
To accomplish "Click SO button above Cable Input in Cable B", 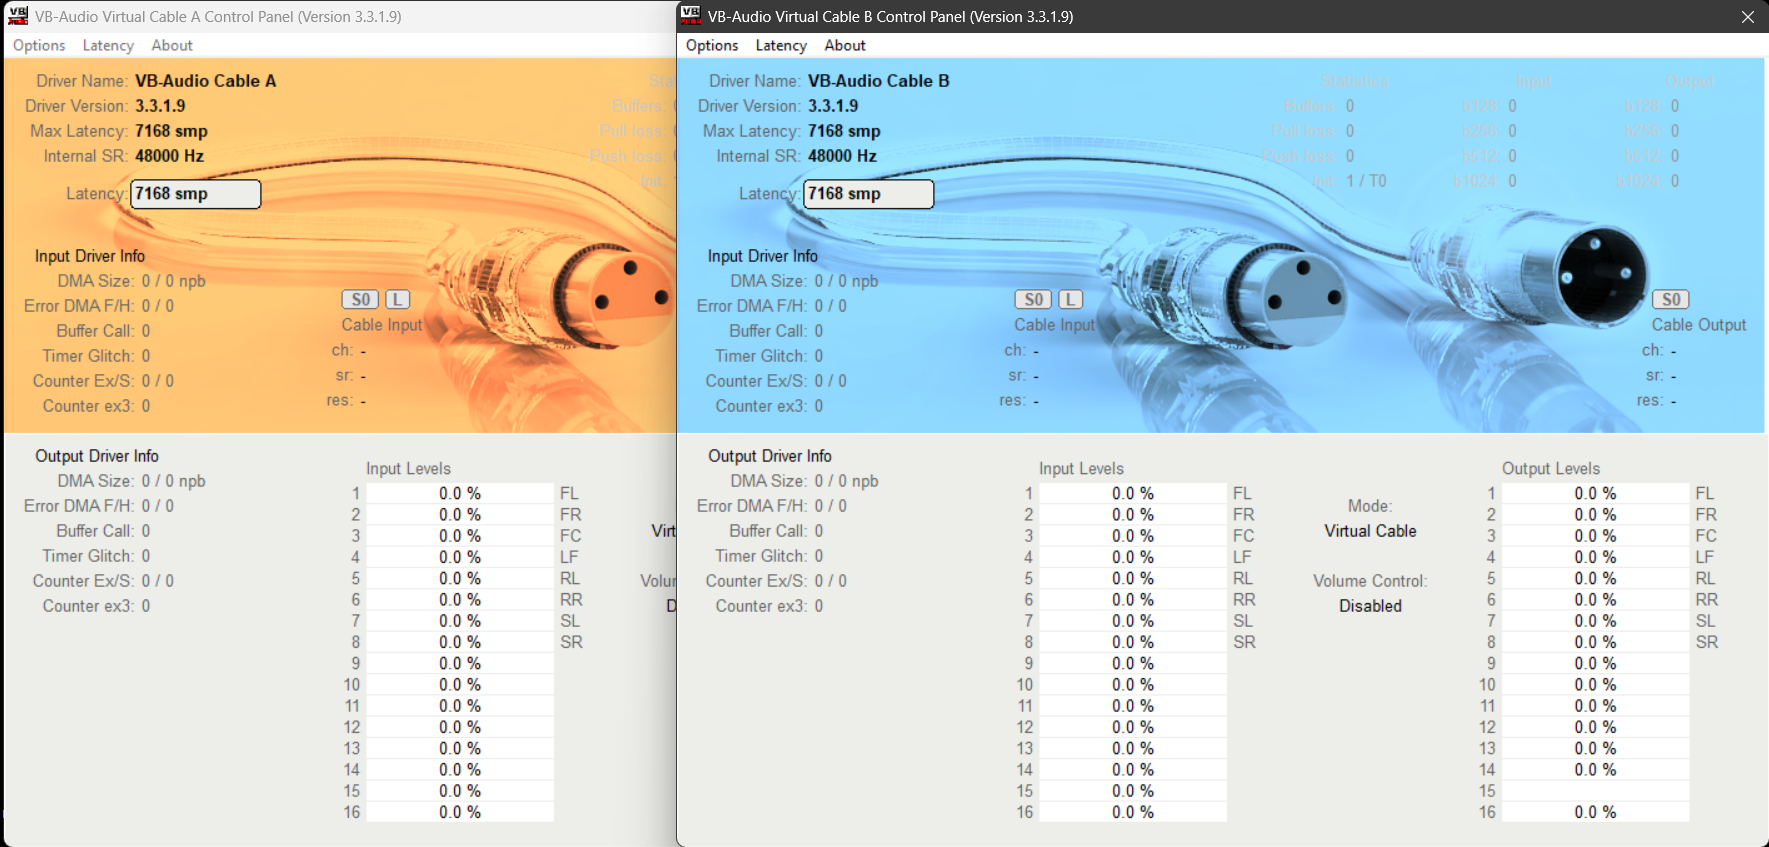I will pos(1033,299).
